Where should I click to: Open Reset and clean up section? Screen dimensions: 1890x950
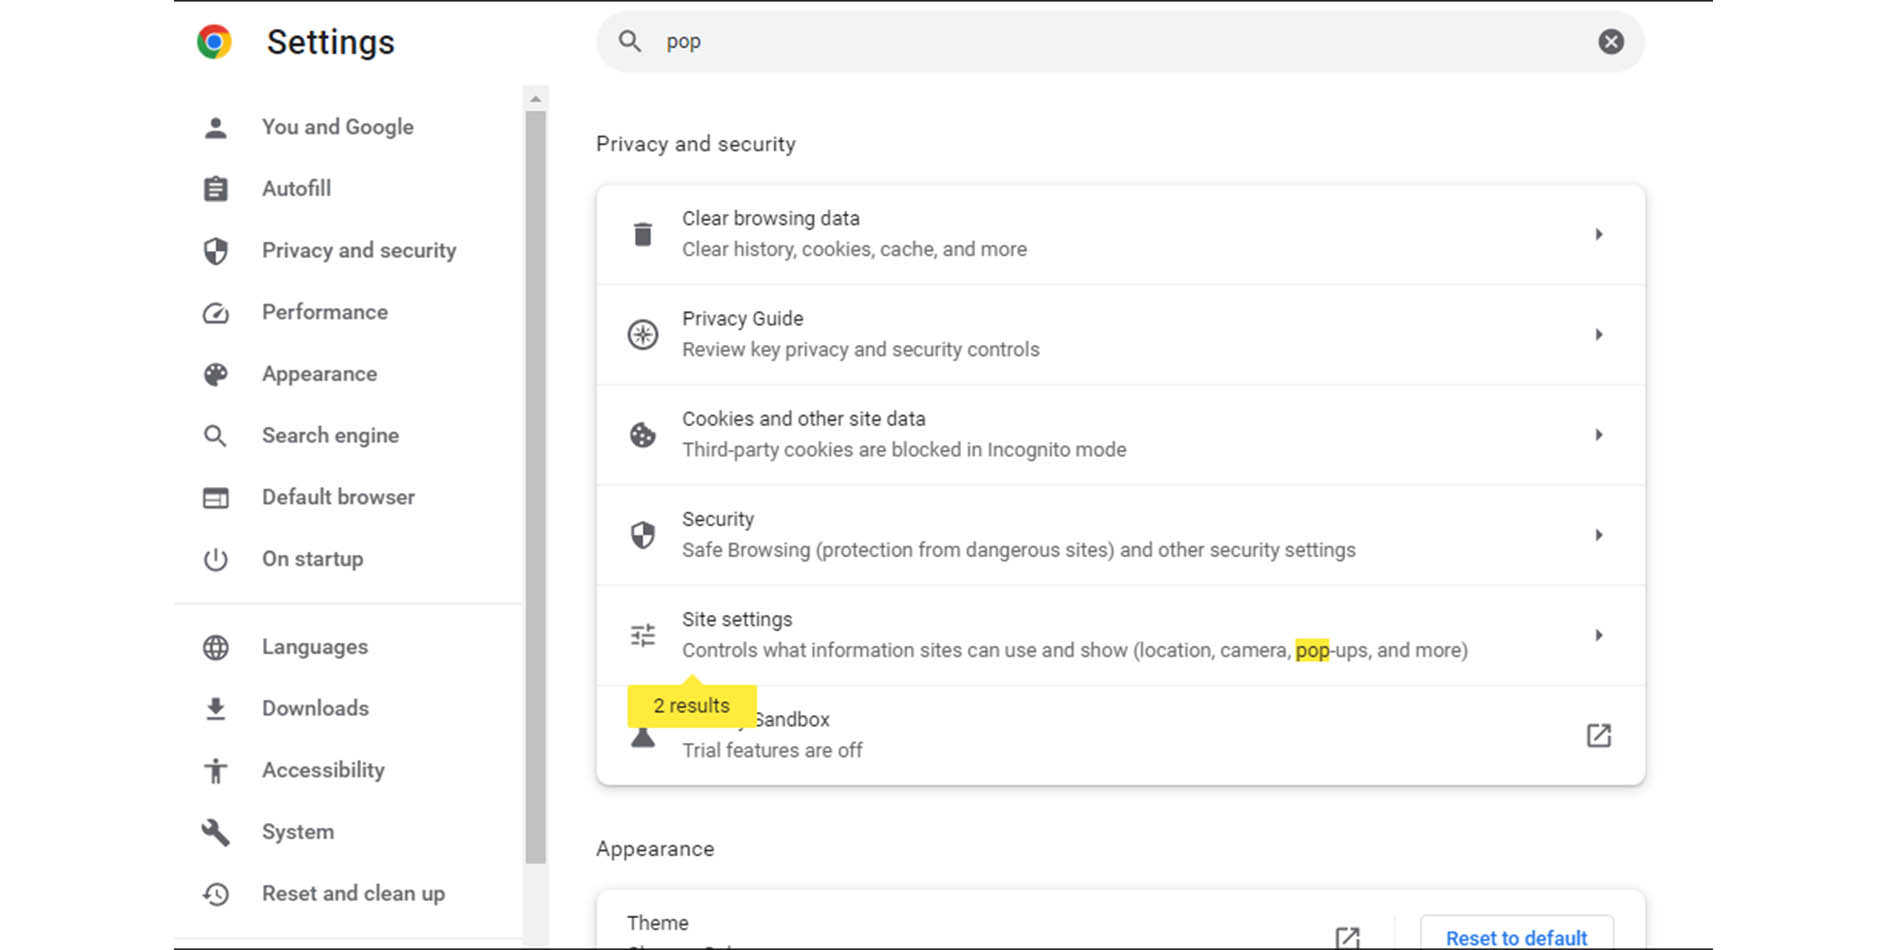click(x=353, y=894)
